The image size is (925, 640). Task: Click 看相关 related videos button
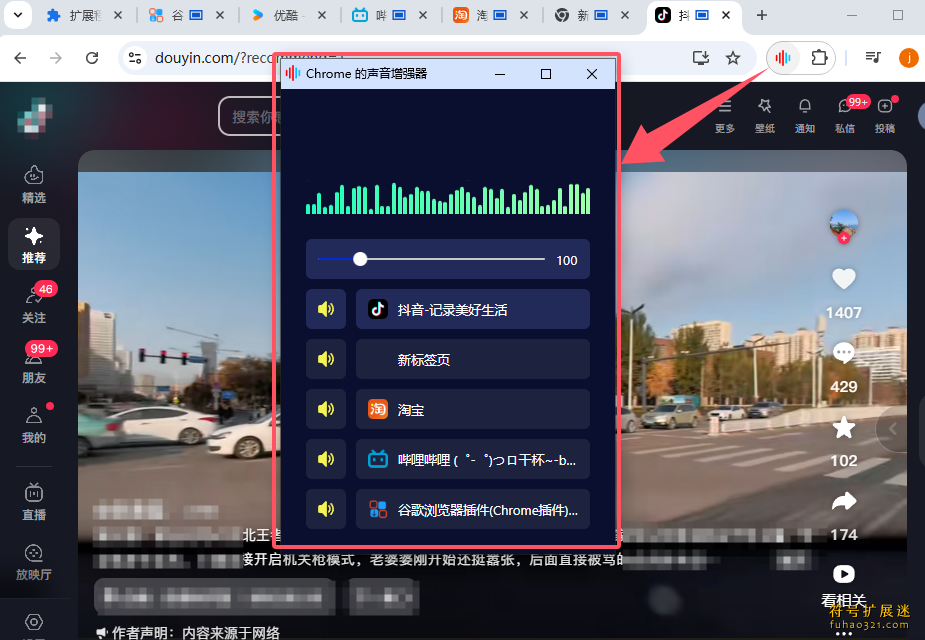tap(844, 585)
